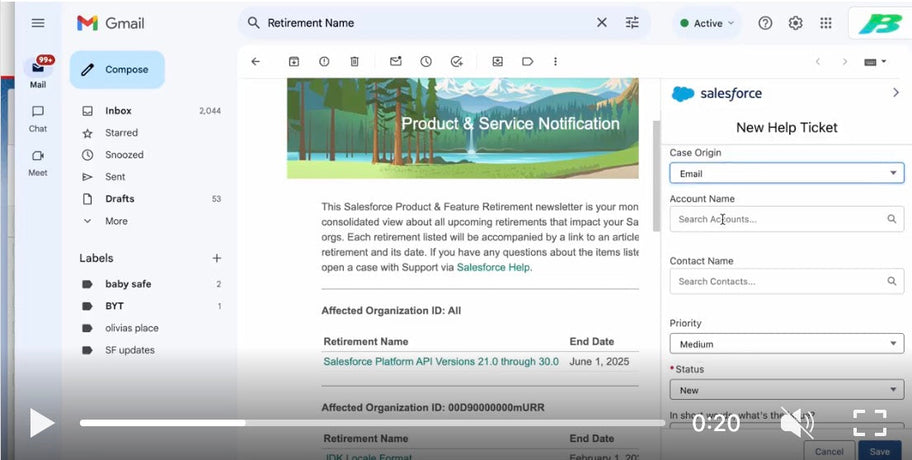Select the BYT label
The width and height of the screenshot is (912, 460).
[151, 306]
